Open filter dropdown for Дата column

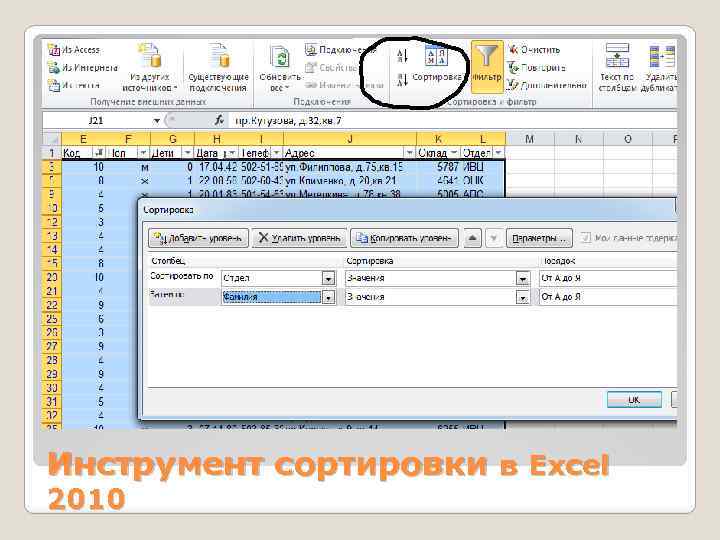tap(232, 152)
